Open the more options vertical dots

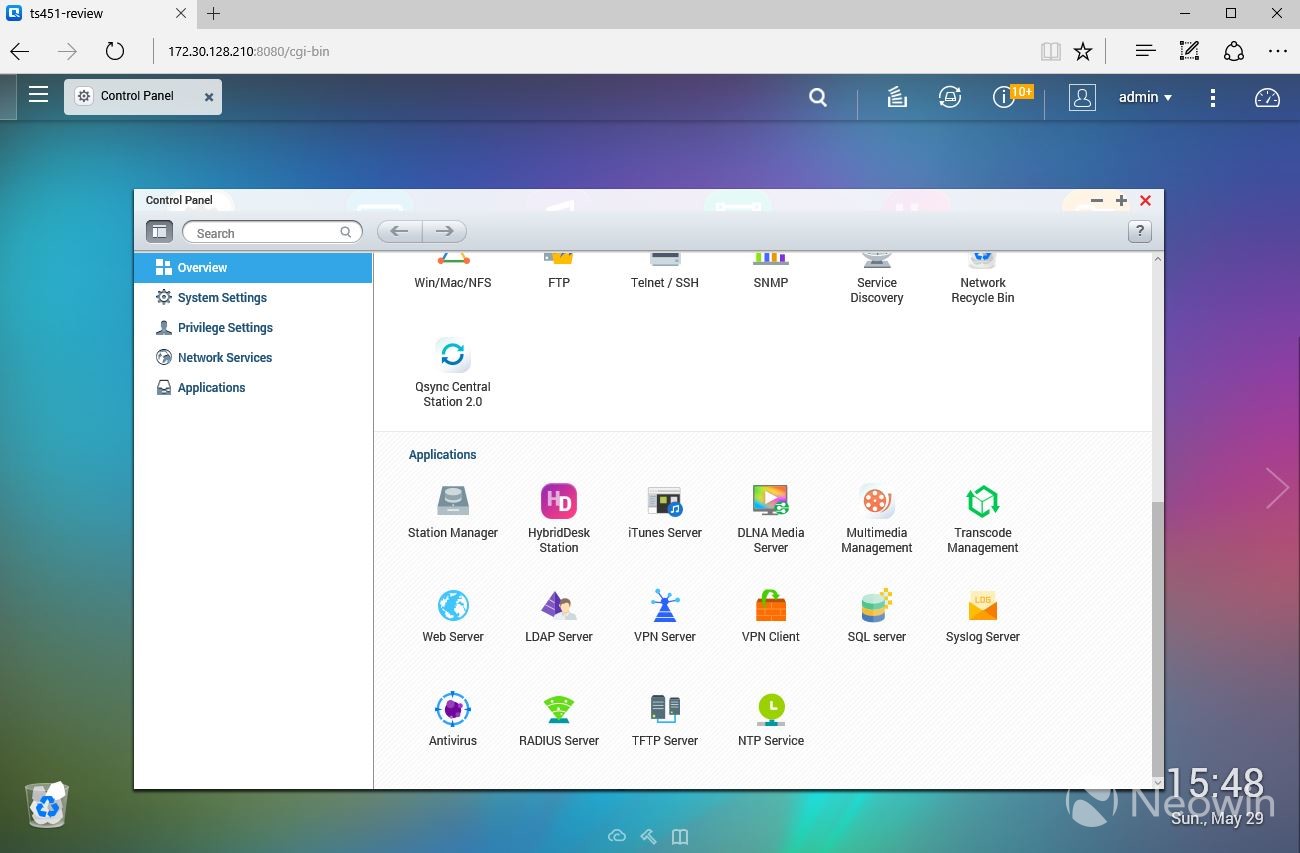[x=1212, y=97]
